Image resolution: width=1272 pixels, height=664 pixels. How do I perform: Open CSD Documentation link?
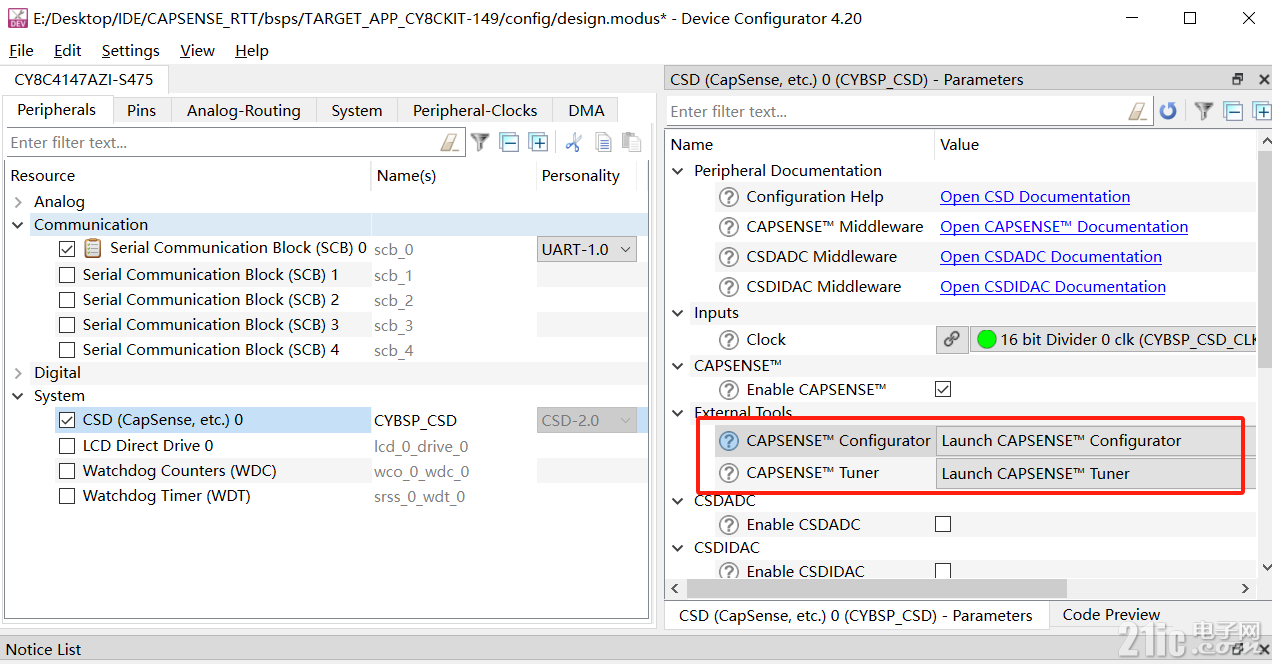[x=1034, y=196]
